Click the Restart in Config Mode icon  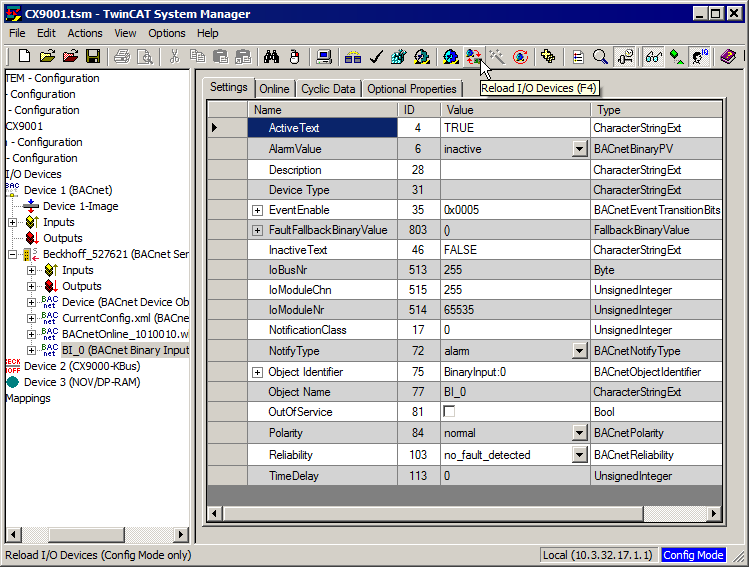click(x=450, y=57)
